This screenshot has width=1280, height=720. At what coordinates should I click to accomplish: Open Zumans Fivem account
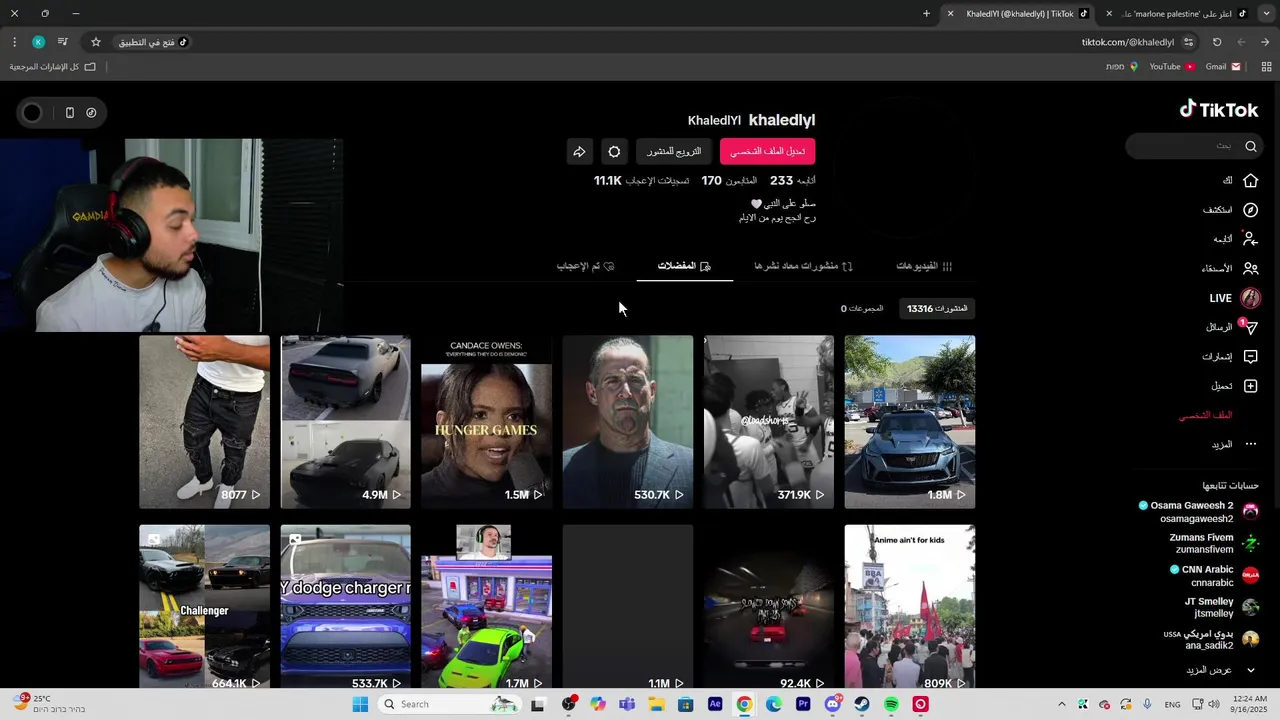[1214, 544]
